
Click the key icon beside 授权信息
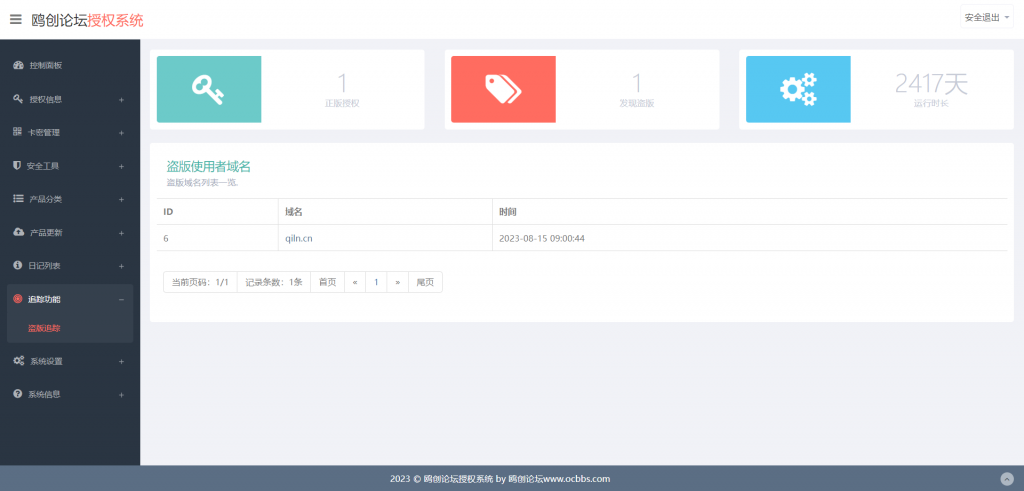18,99
